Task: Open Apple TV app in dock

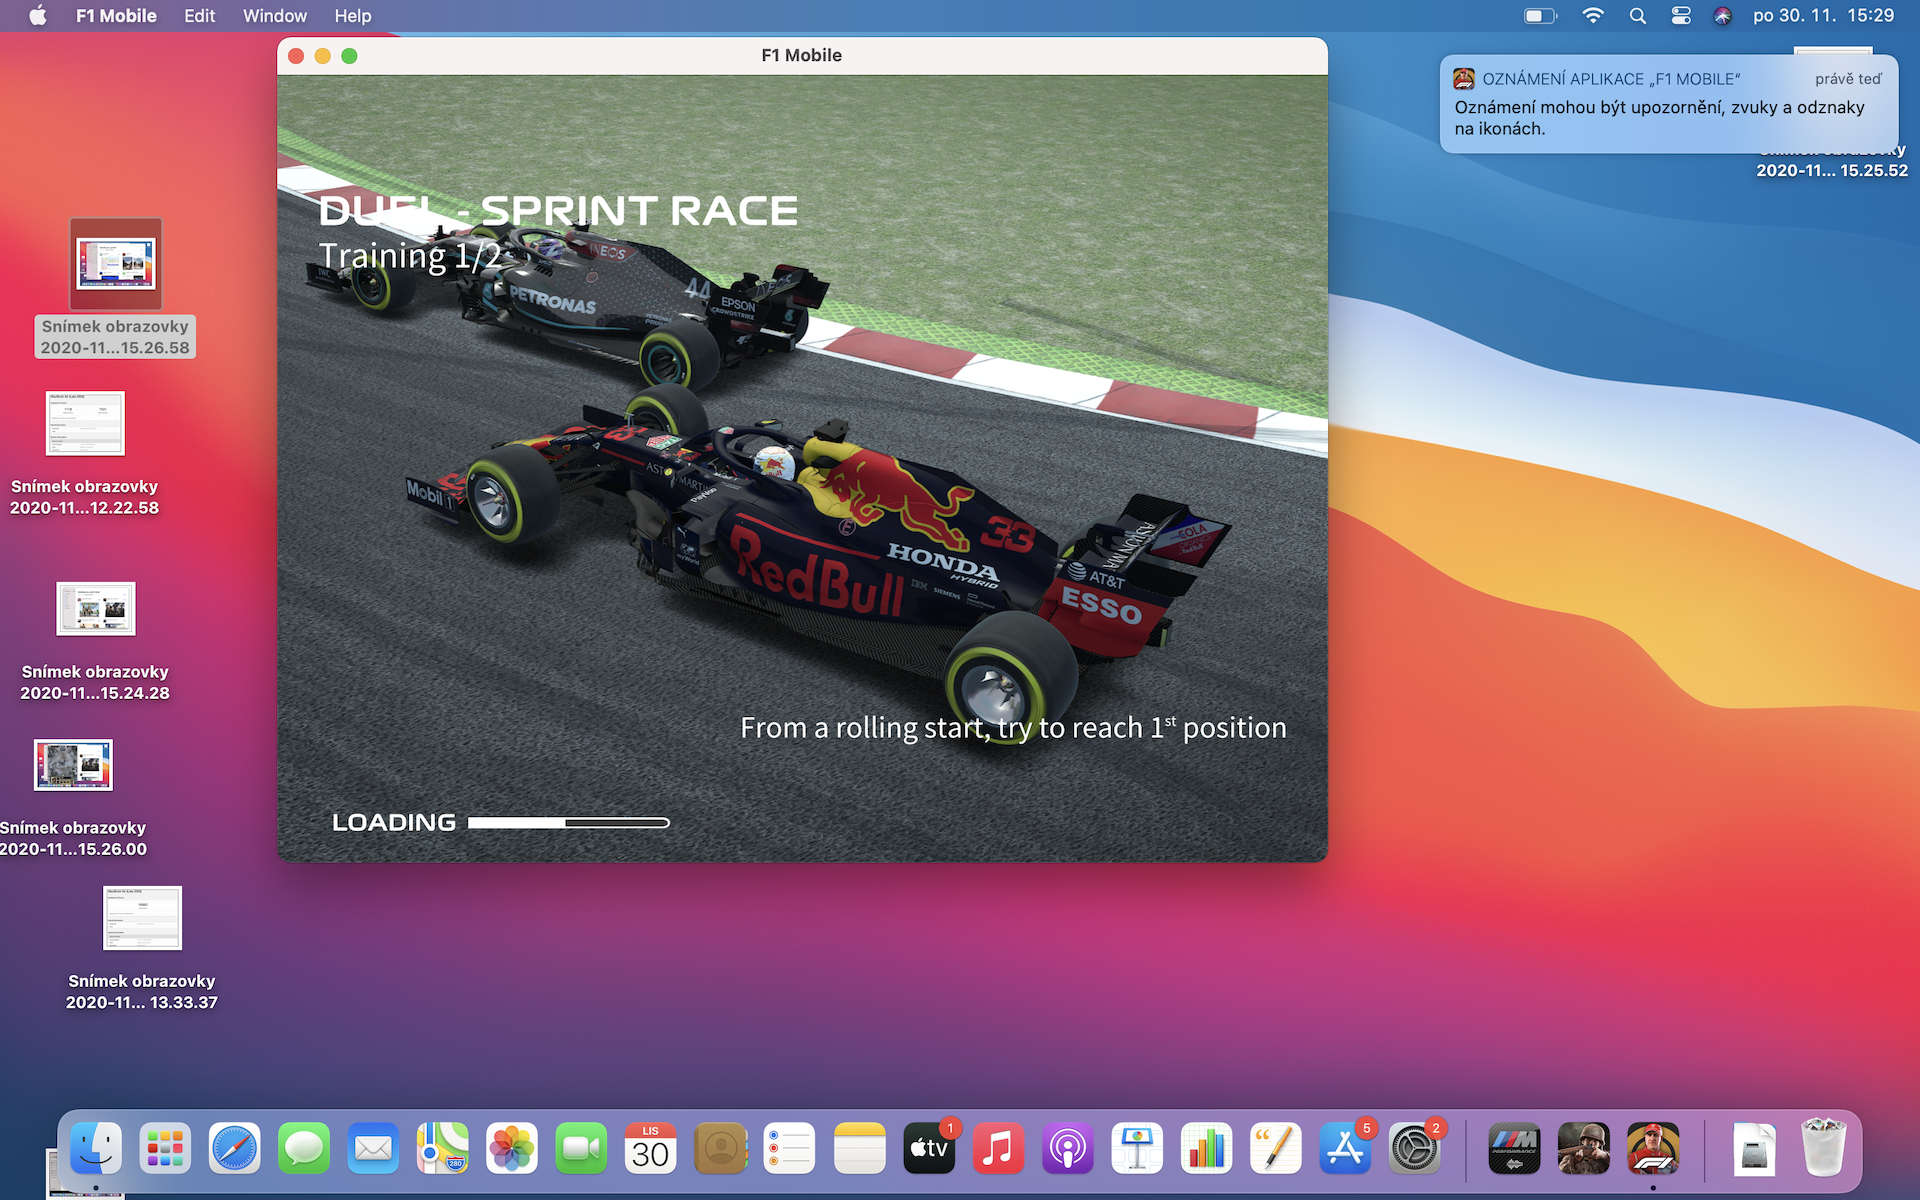Action: point(928,1148)
